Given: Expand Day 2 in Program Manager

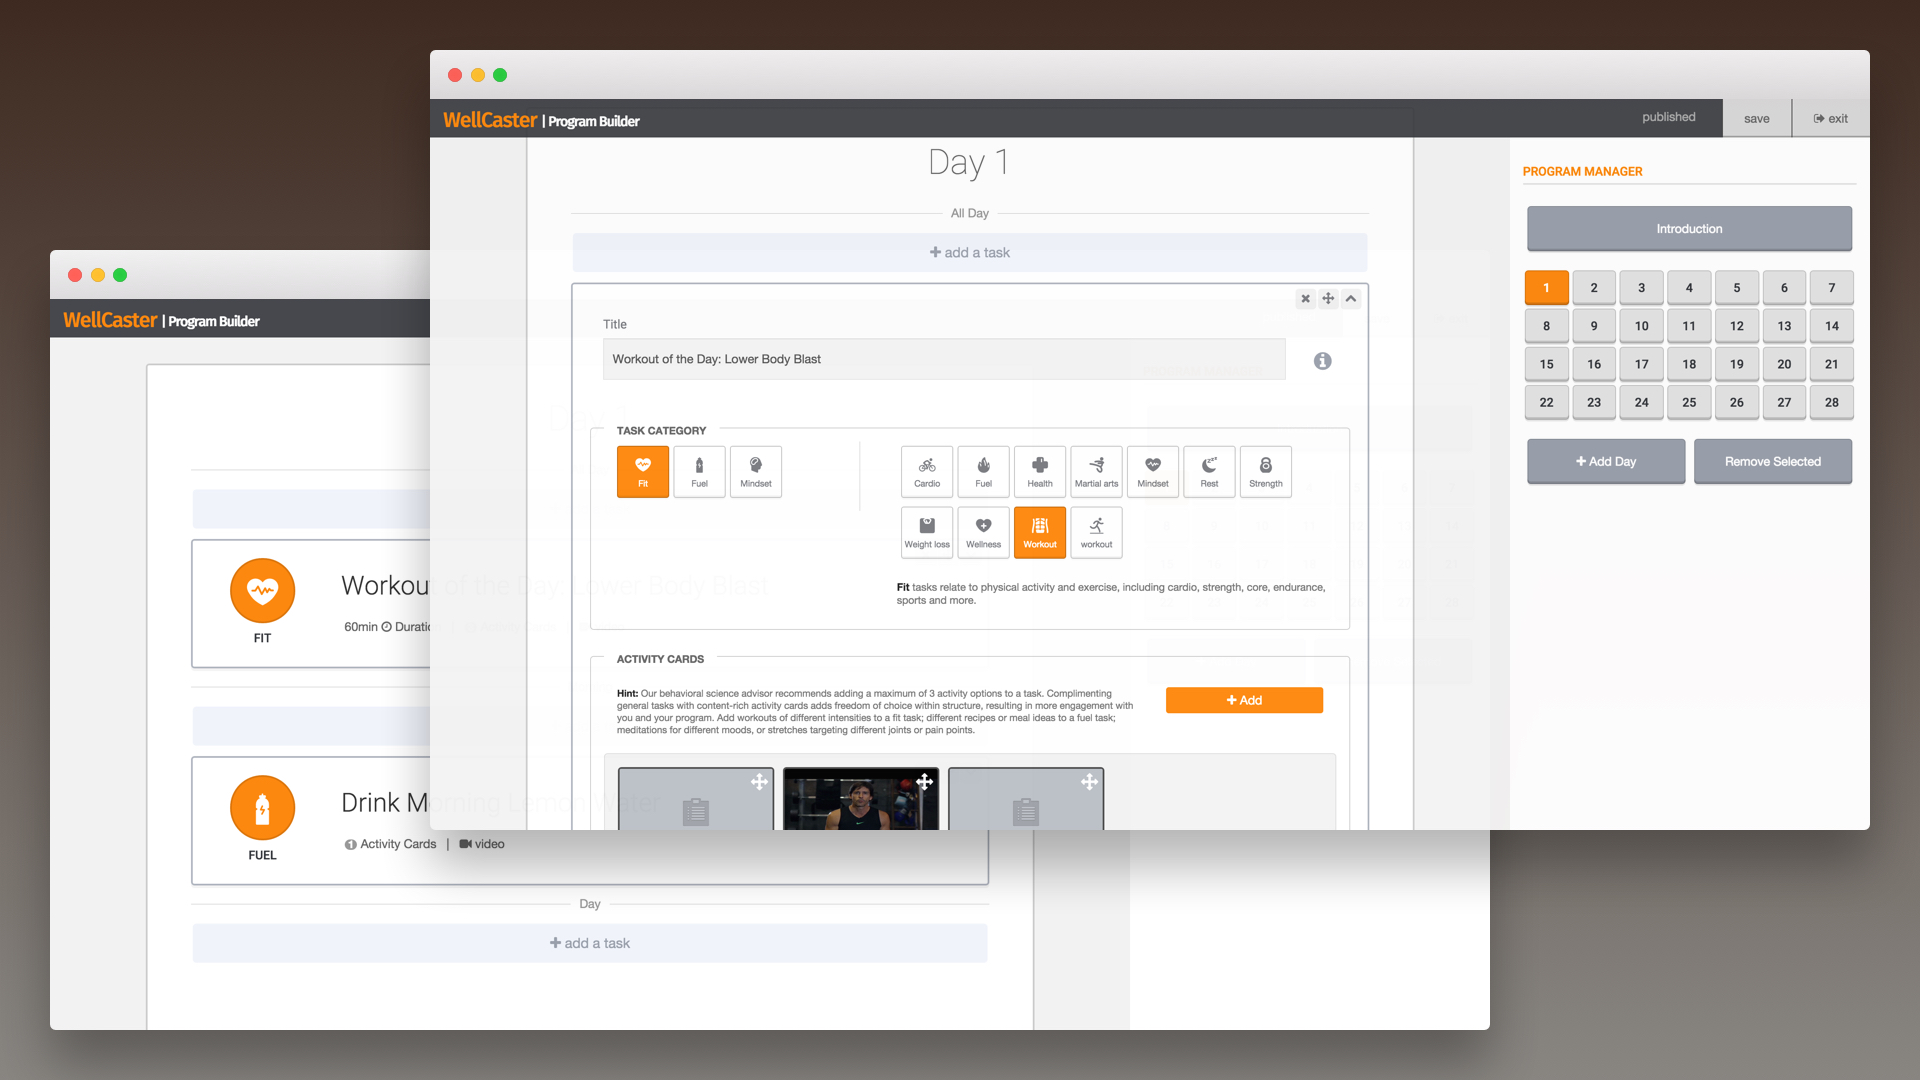Looking at the screenshot, I should (1593, 287).
